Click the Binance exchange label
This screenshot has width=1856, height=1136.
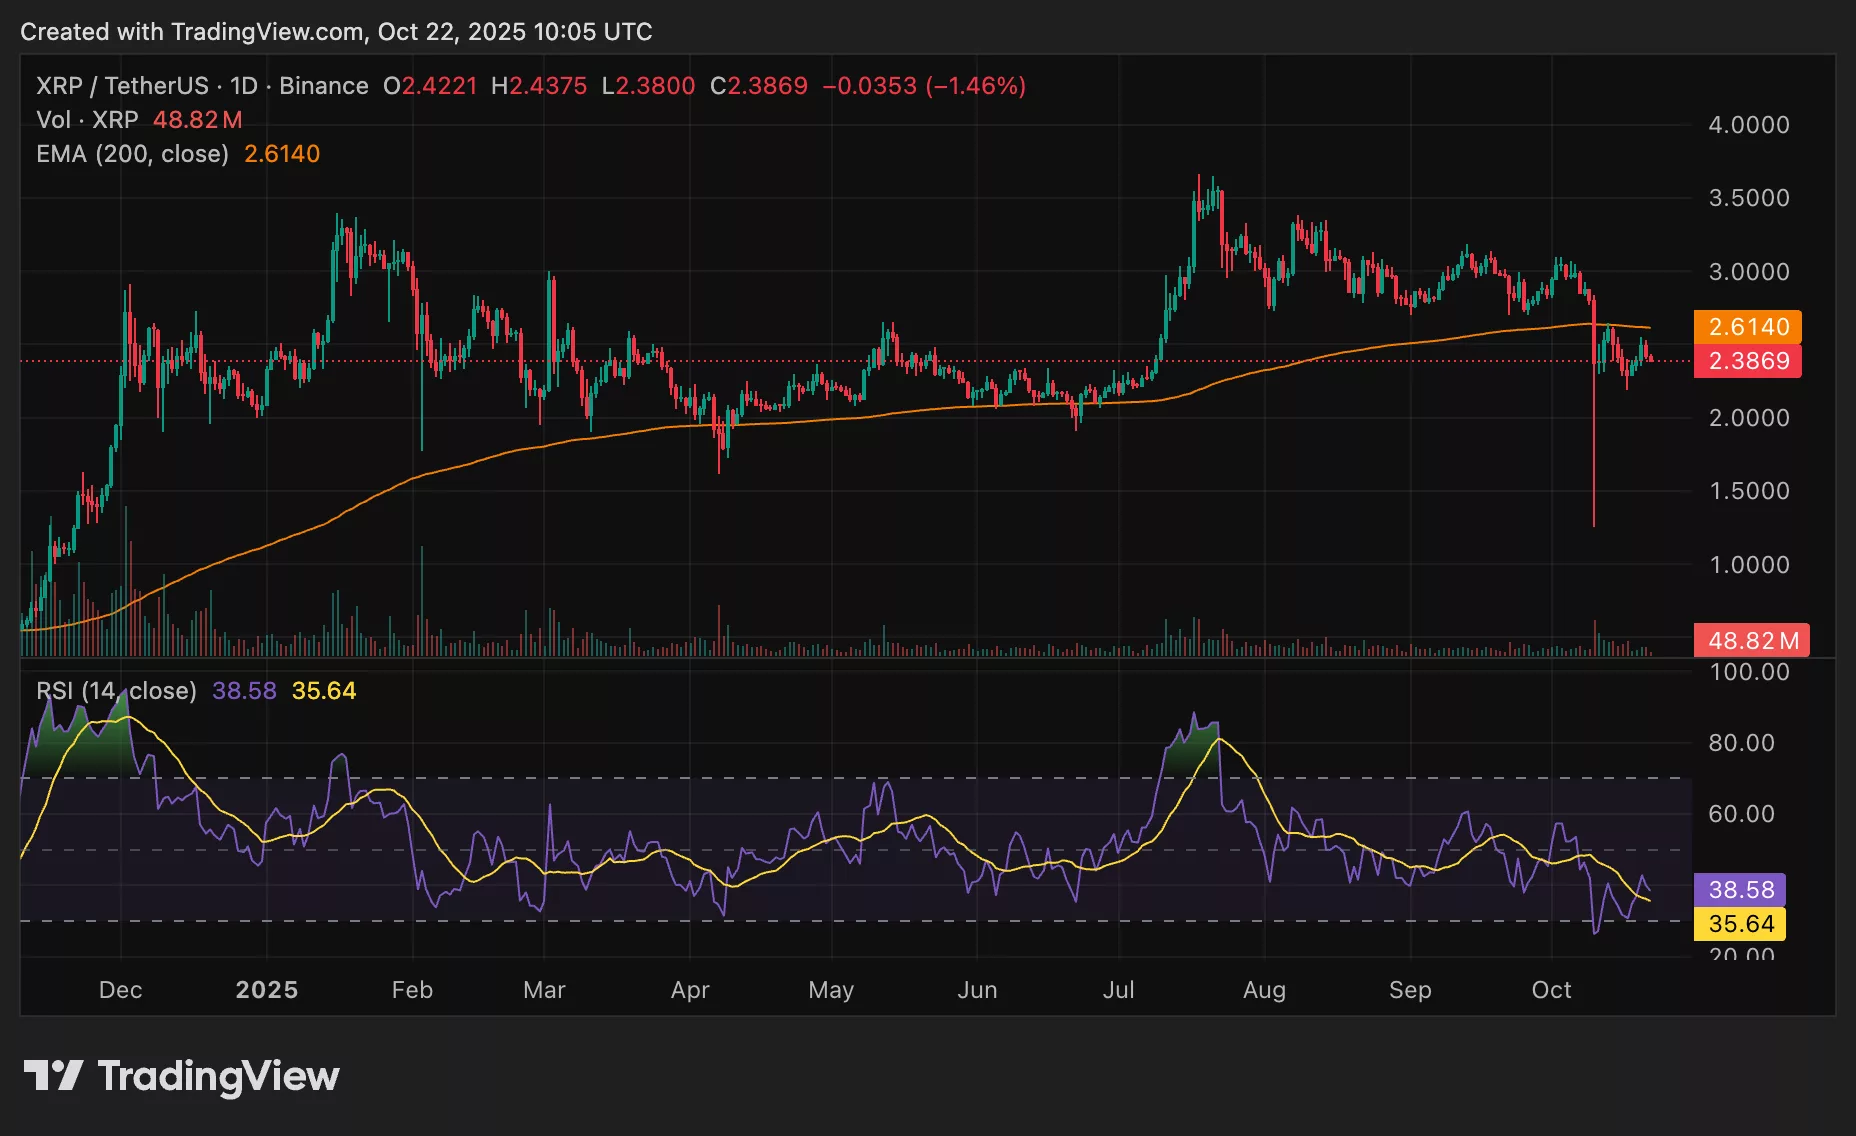tap(323, 86)
